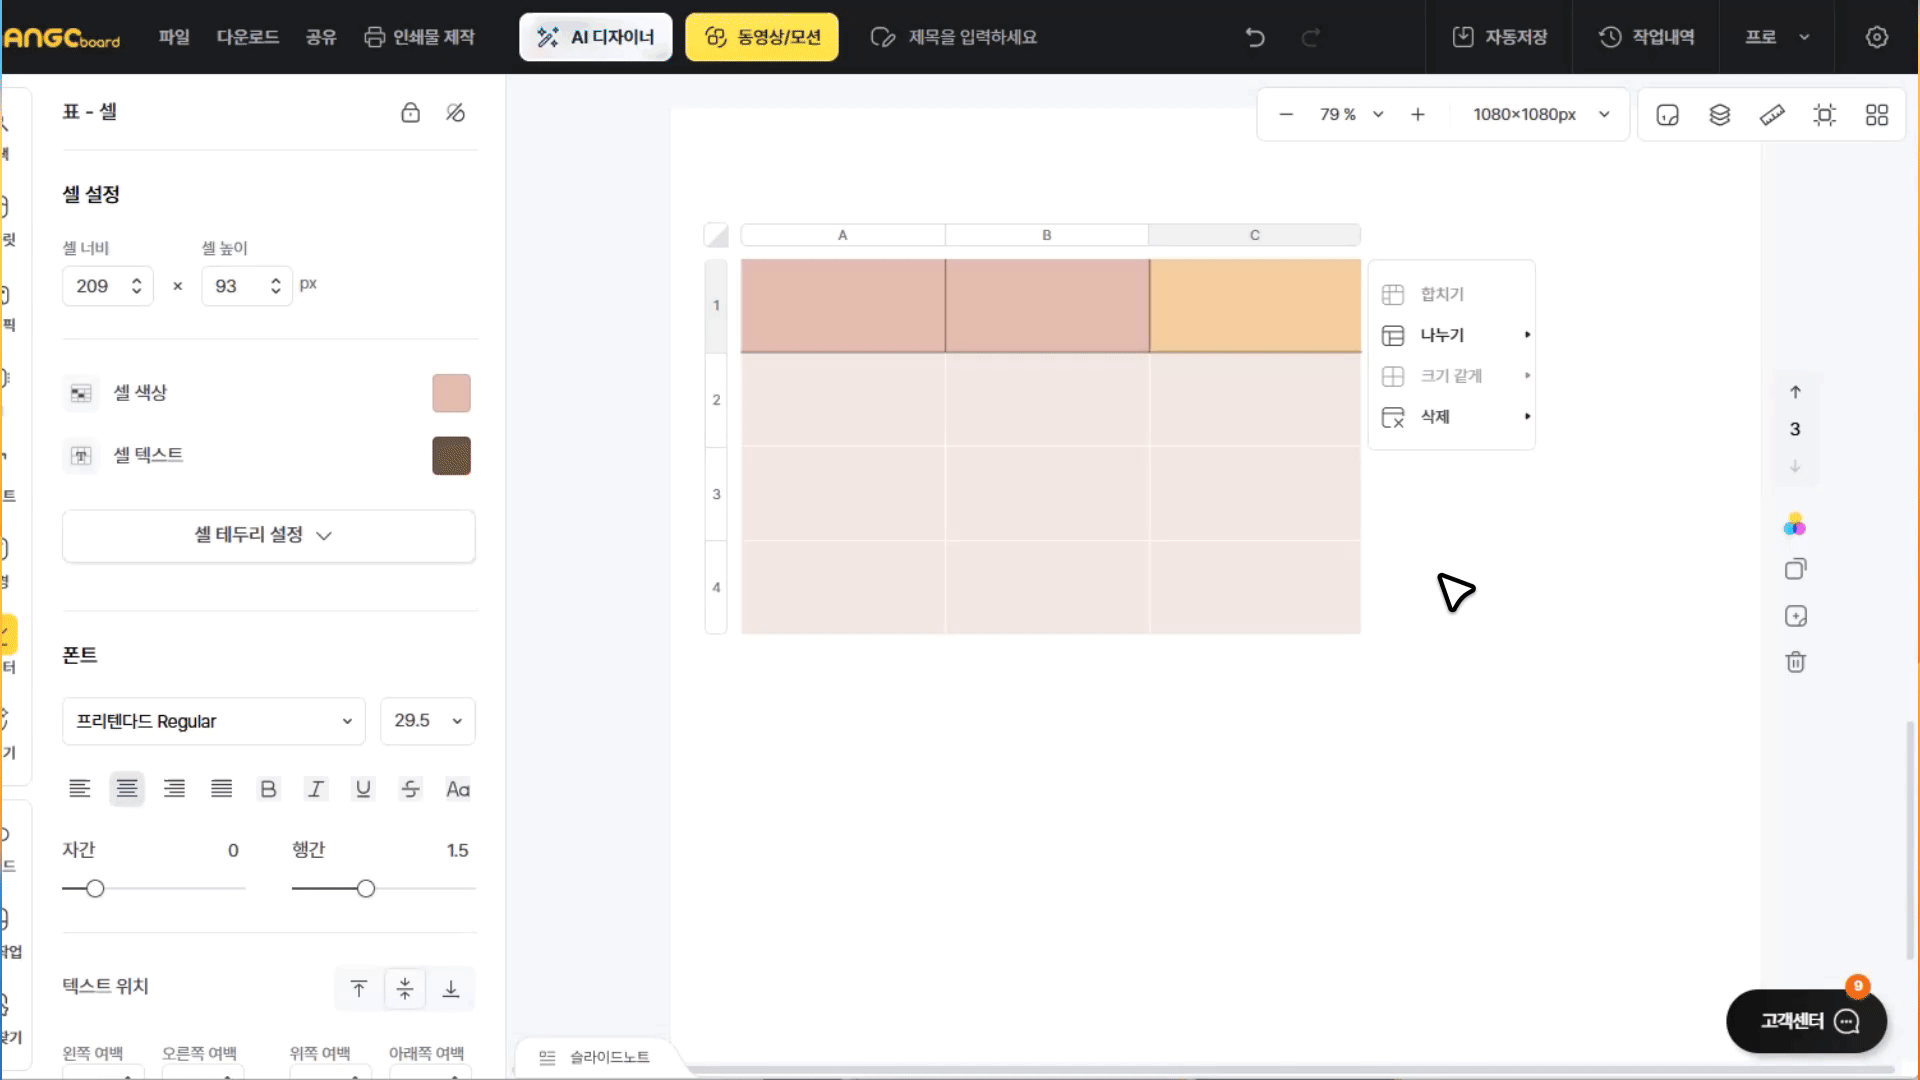Image resolution: width=1920 pixels, height=1080 pixels.
Task: Open the 파일 menu
Action: 174,37
